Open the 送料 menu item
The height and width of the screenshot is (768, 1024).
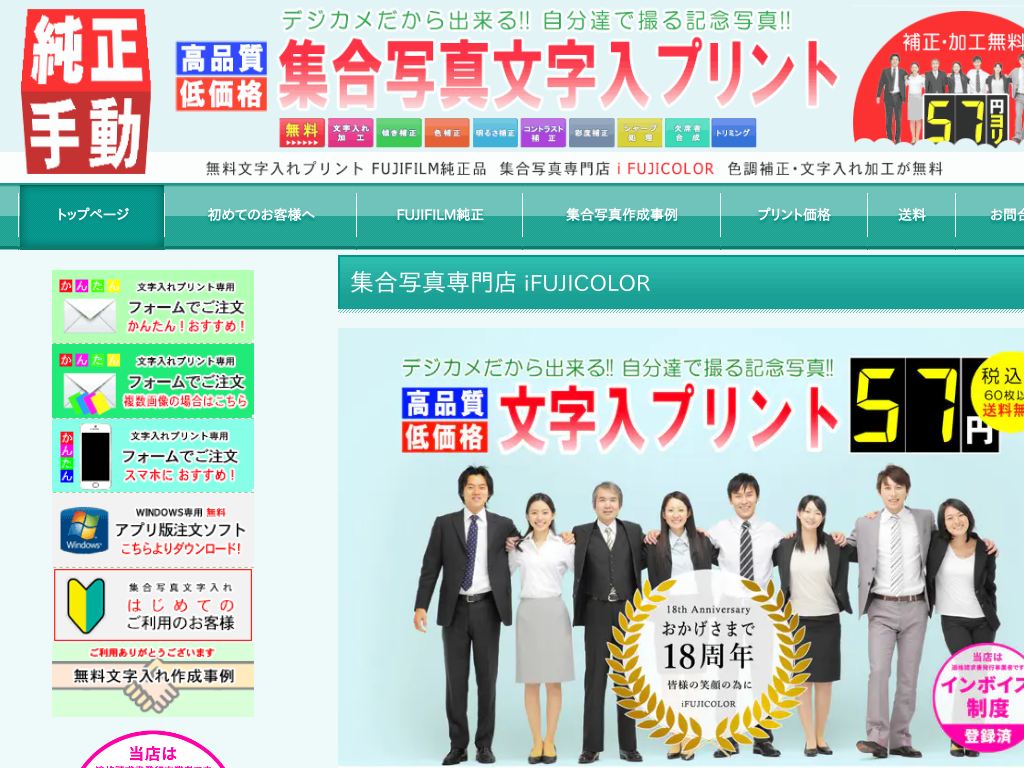(x=911, y=215)
